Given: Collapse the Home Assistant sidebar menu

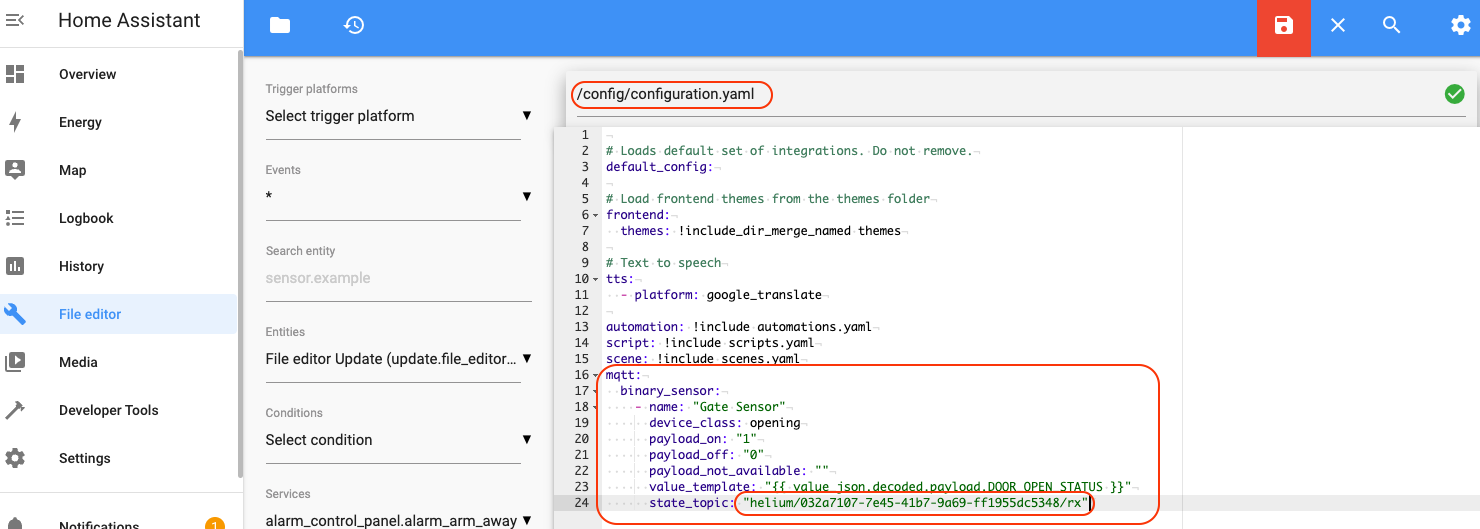Looking at the screenshot, I should pos(15,20).
